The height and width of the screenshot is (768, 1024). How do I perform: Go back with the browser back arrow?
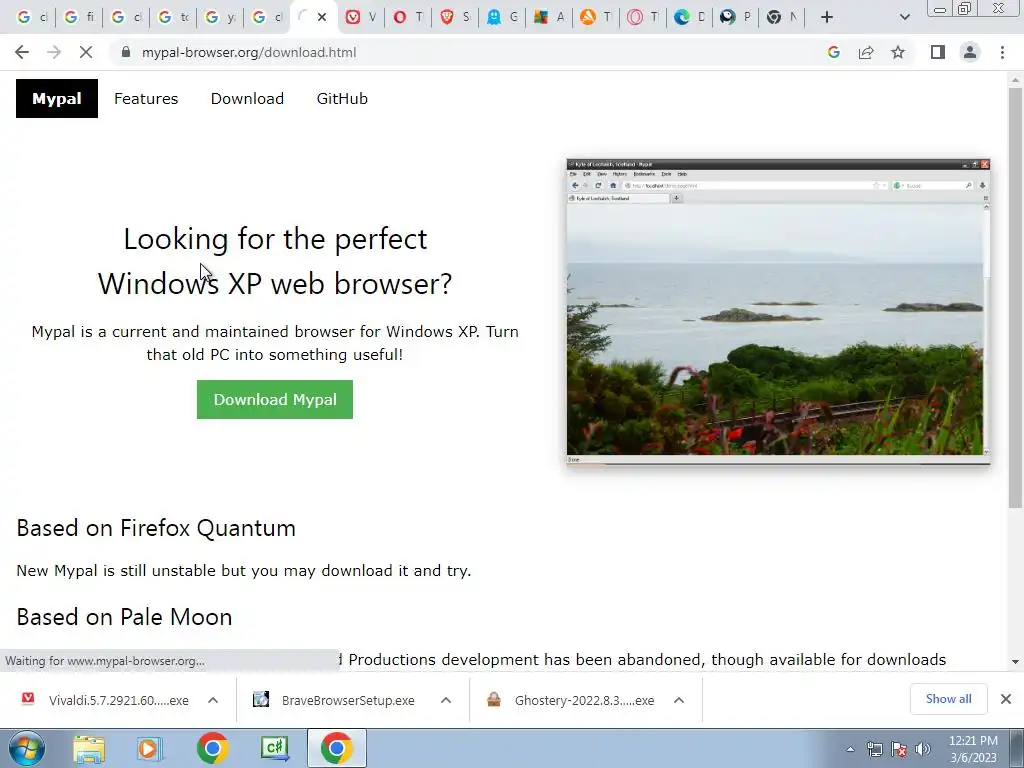coord(22,52)
